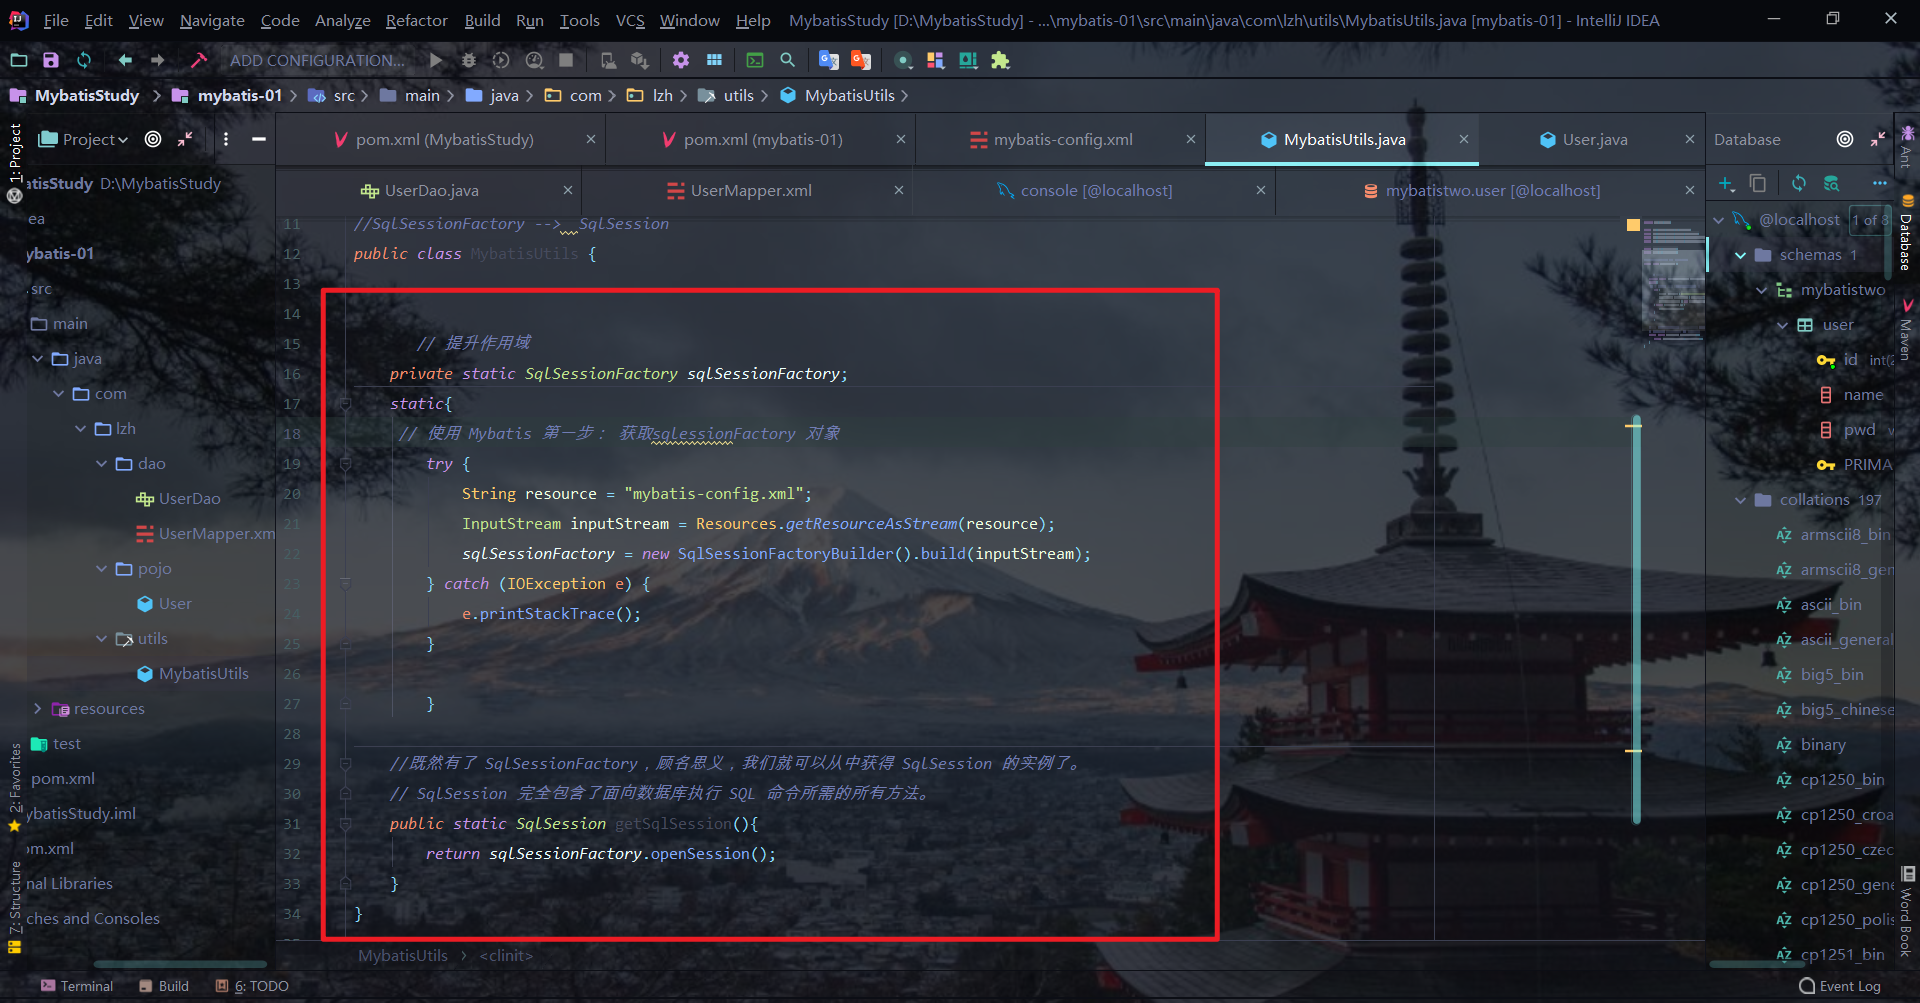Open Settings via the purple gear icon
Screen dimensions: 1920x1003
pos(681,60)
